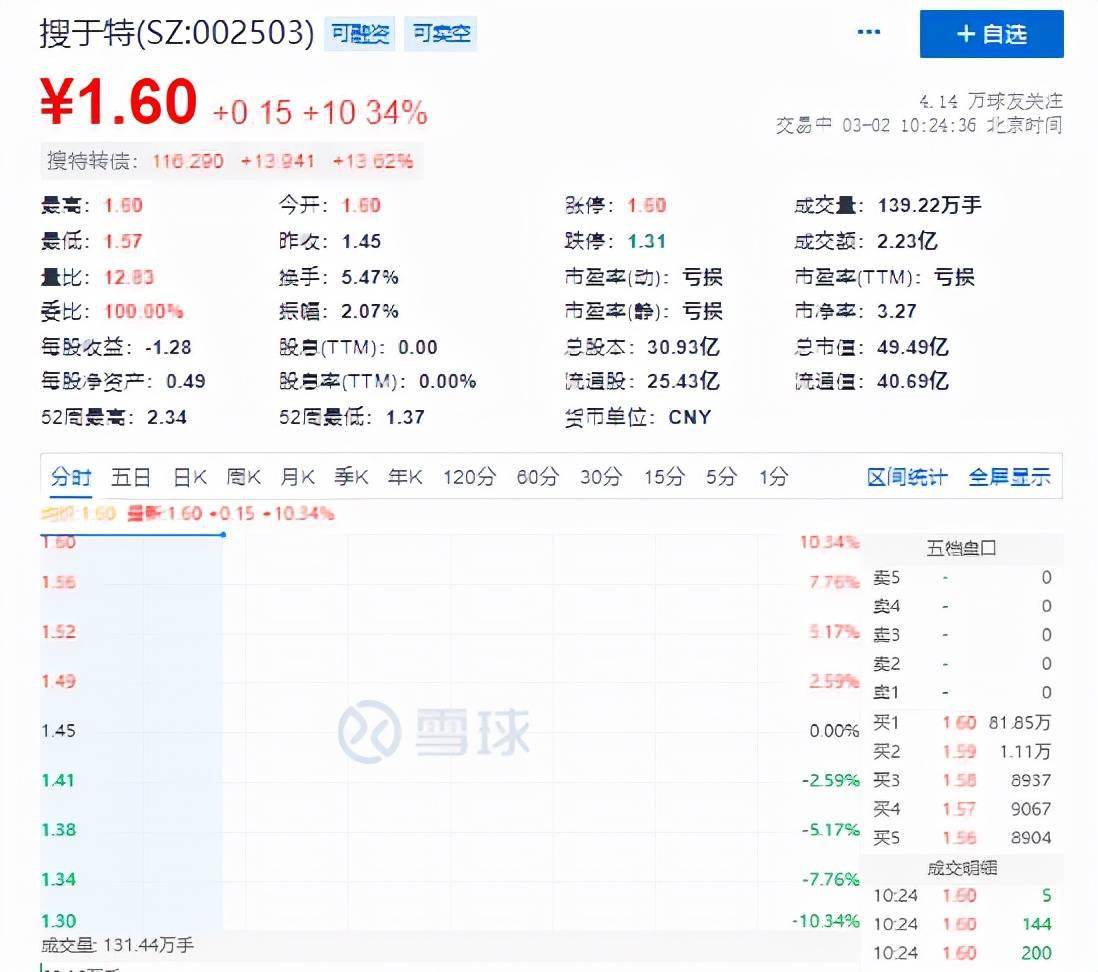The height and width of the screenshot is (972, 1098).
Task: Click the 五档盘口 order book header
Action: pos(960,547)
